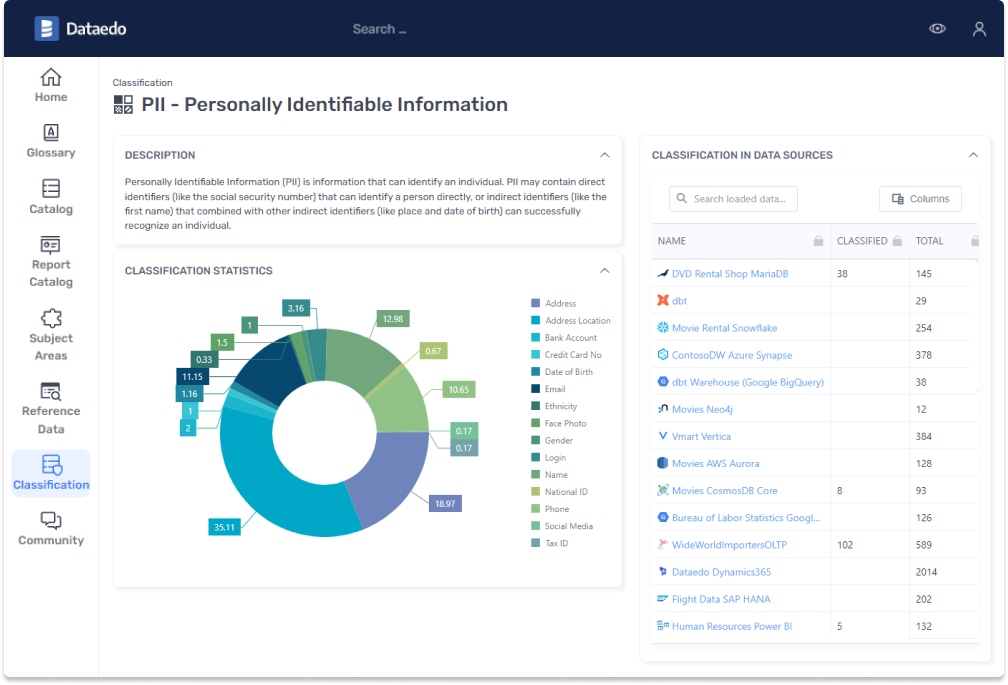
Task: Click the Address legend color swatch
Action: [536, 303]
